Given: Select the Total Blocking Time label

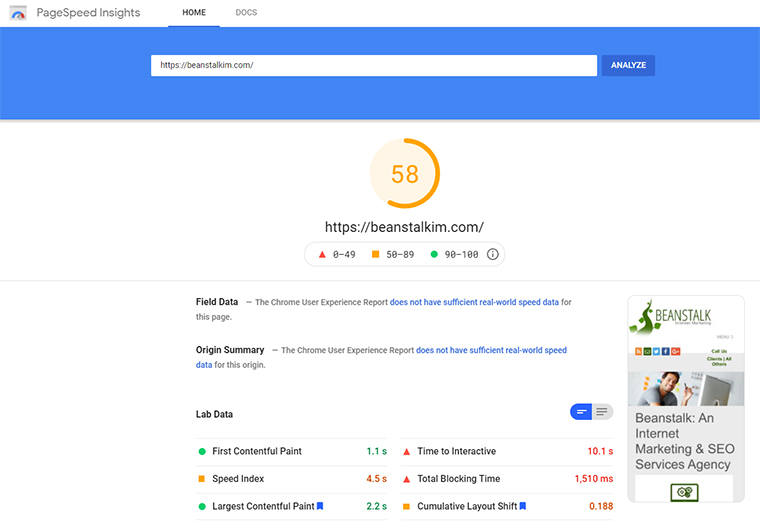Looking at the screenshot, I should click(x=459, y=479).
